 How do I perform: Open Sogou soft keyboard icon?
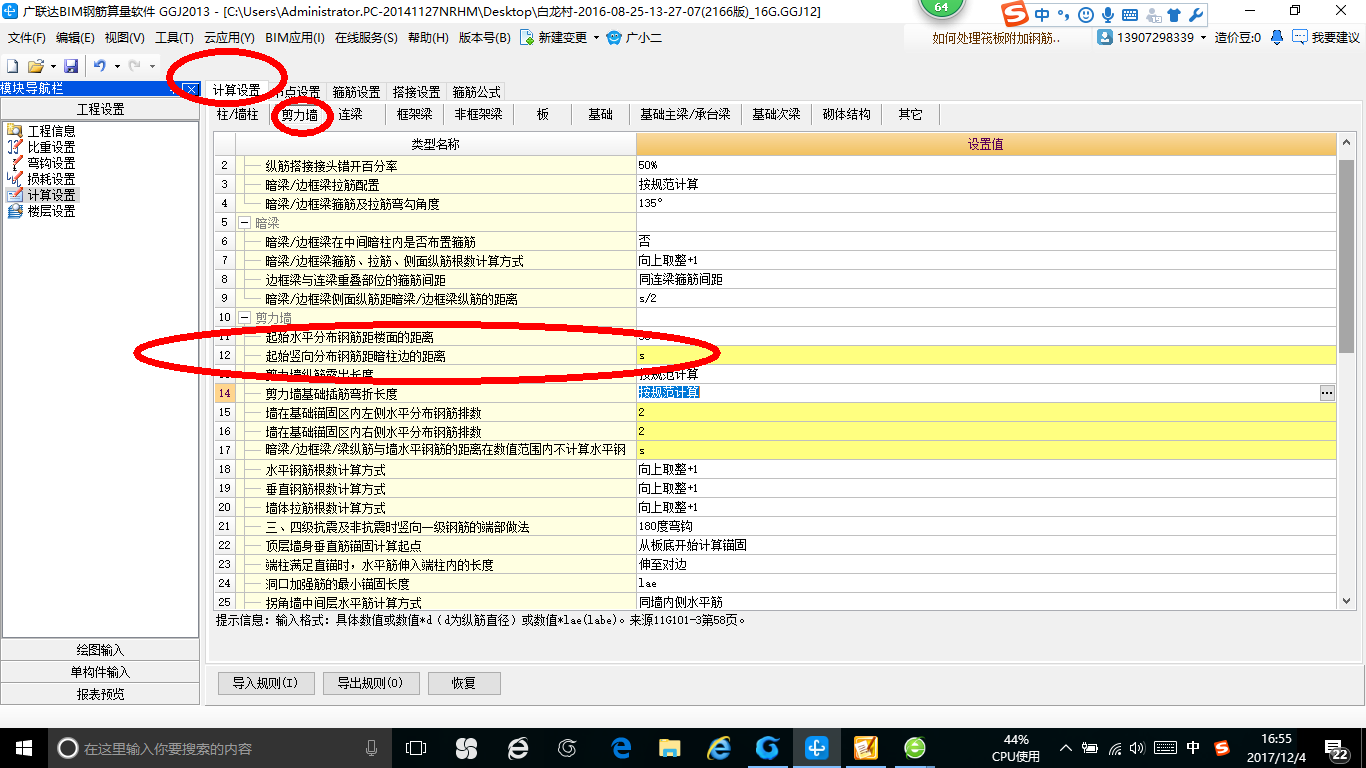coord(1130,15)
